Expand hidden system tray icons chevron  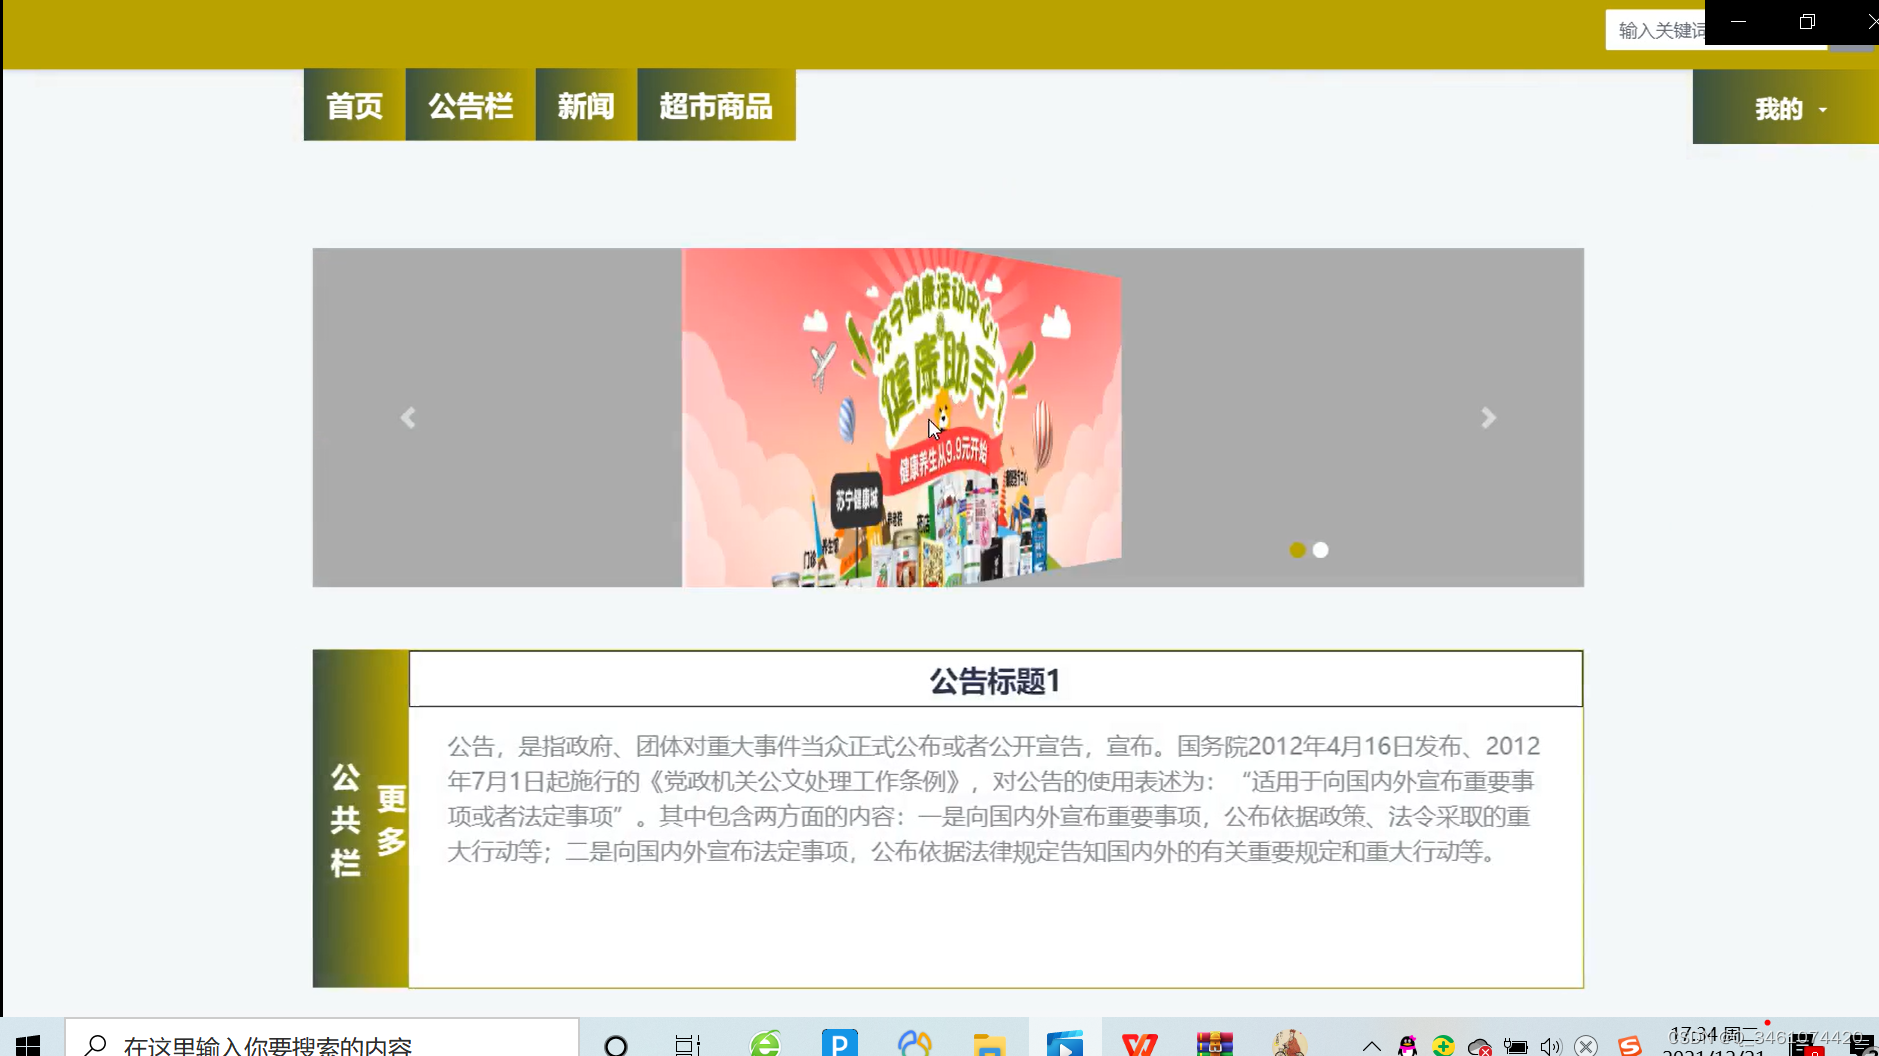pos(1372,1046)
